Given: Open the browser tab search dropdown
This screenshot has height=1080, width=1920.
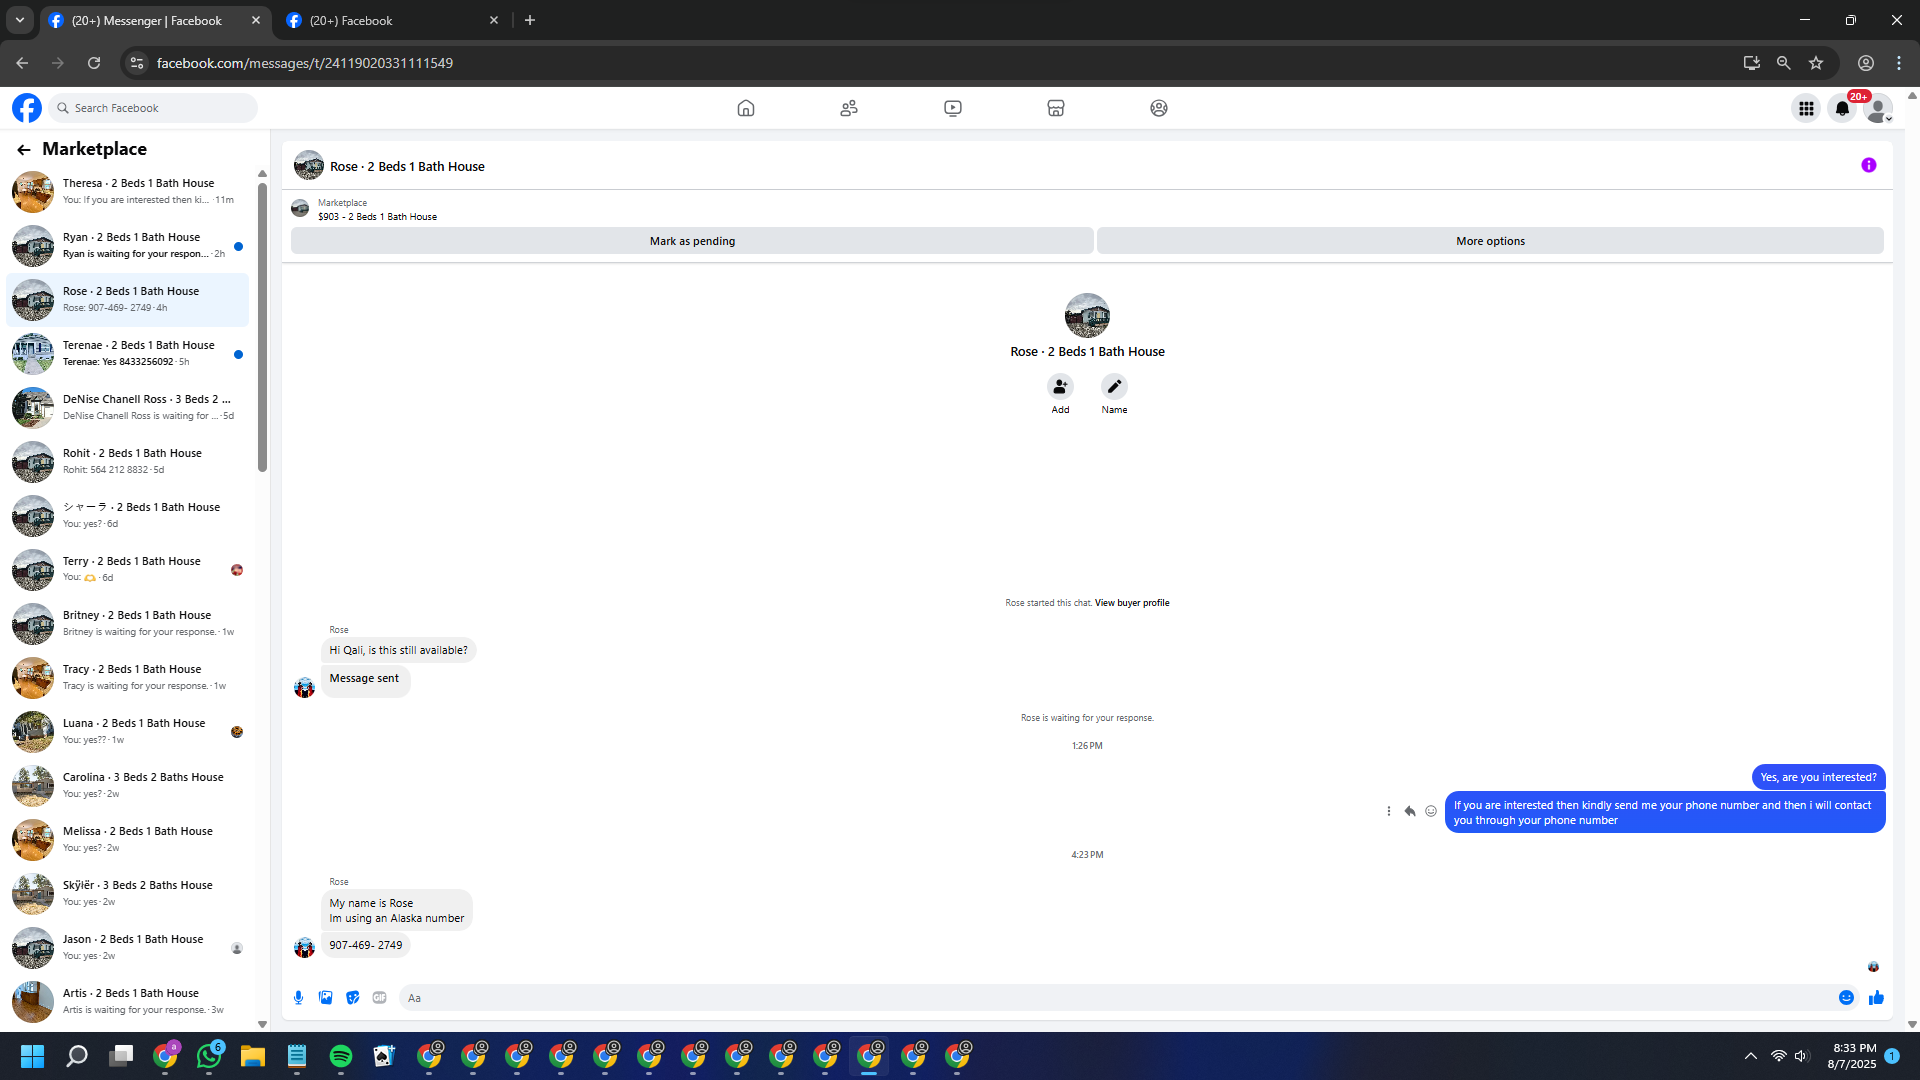Looking at the screenshot, I should pos(20,20).
